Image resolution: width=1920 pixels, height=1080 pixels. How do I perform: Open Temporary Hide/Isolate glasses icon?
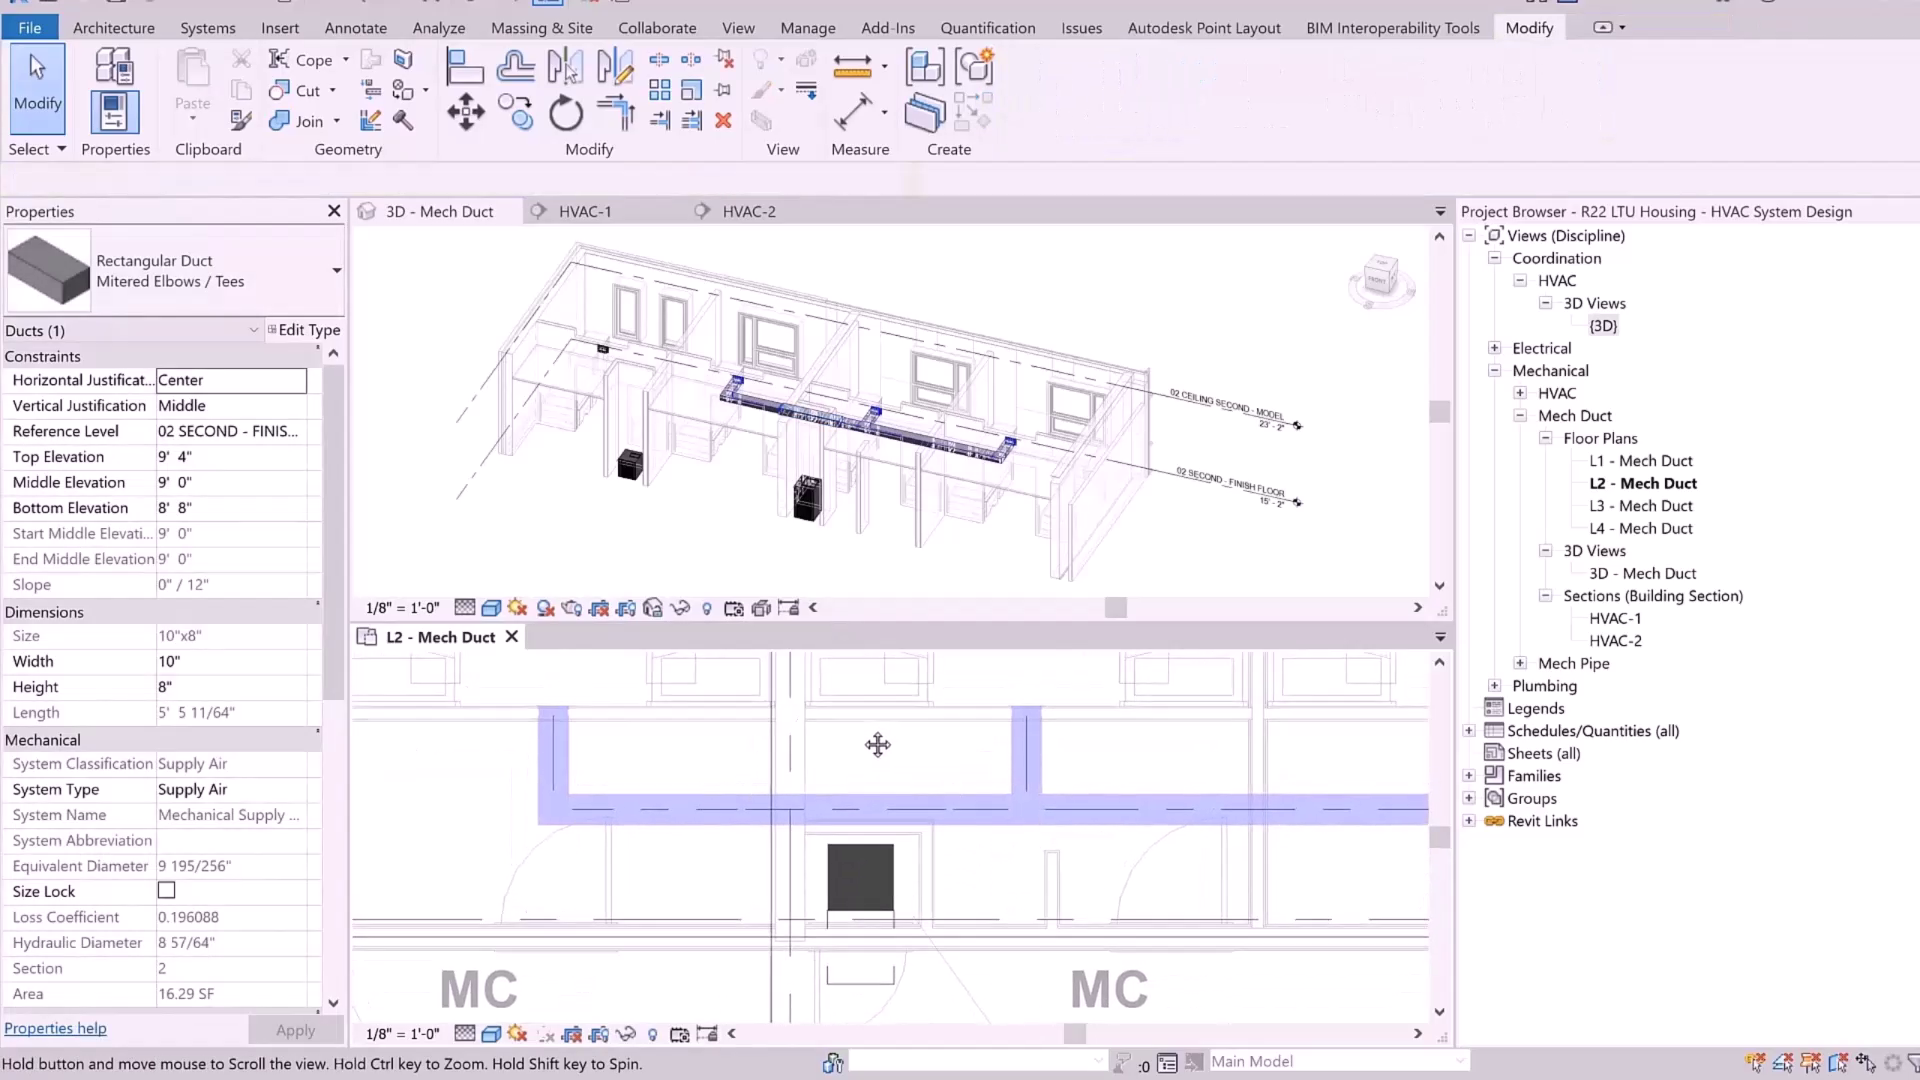(680, 607)
